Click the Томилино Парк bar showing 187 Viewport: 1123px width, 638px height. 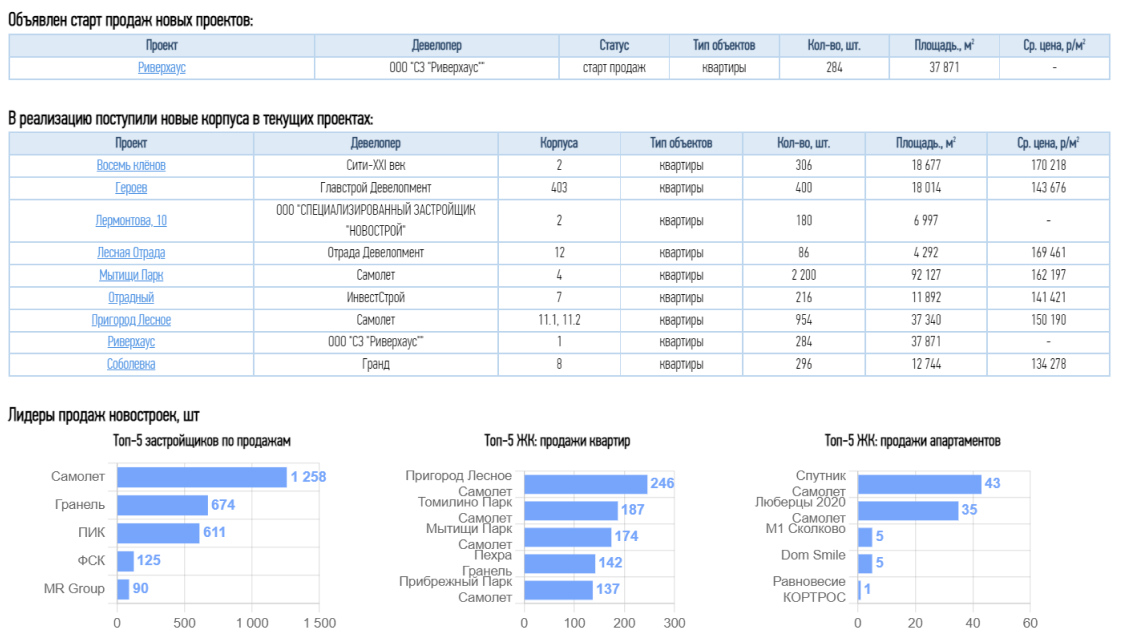pos(570,511)
